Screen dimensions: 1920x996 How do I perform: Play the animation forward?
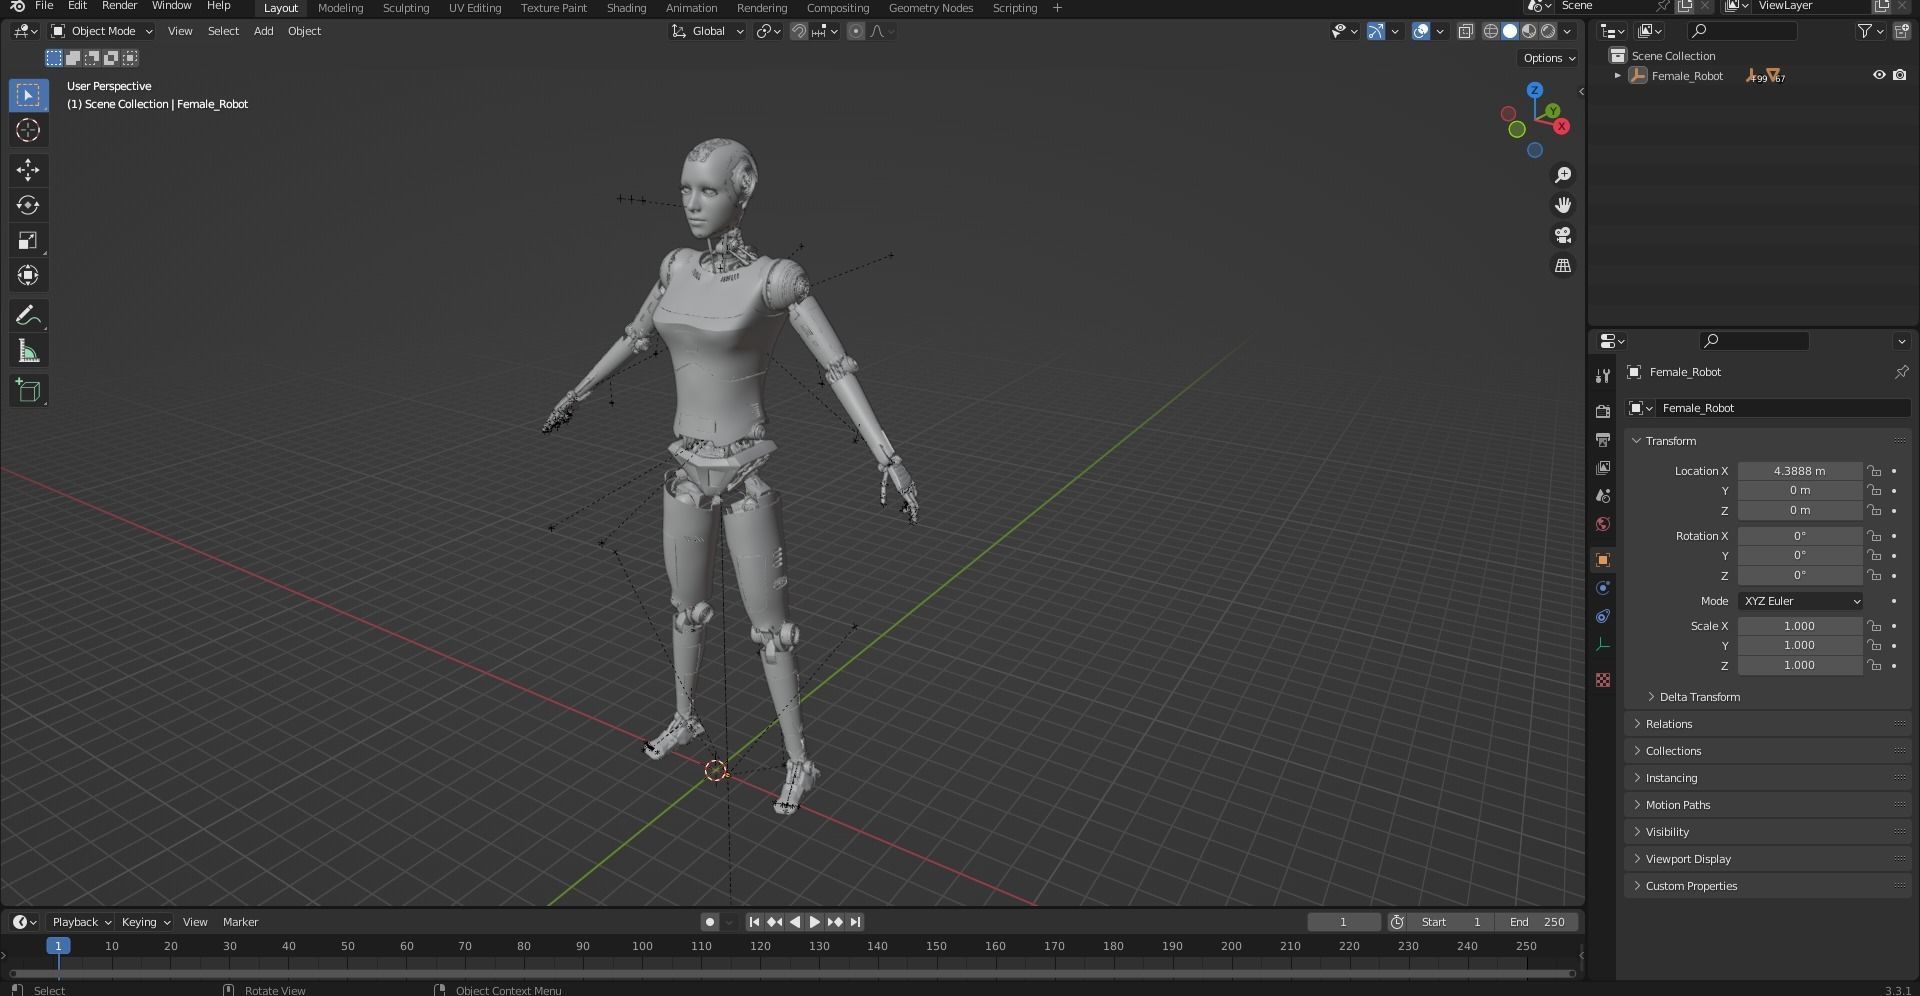click(815, 922)
